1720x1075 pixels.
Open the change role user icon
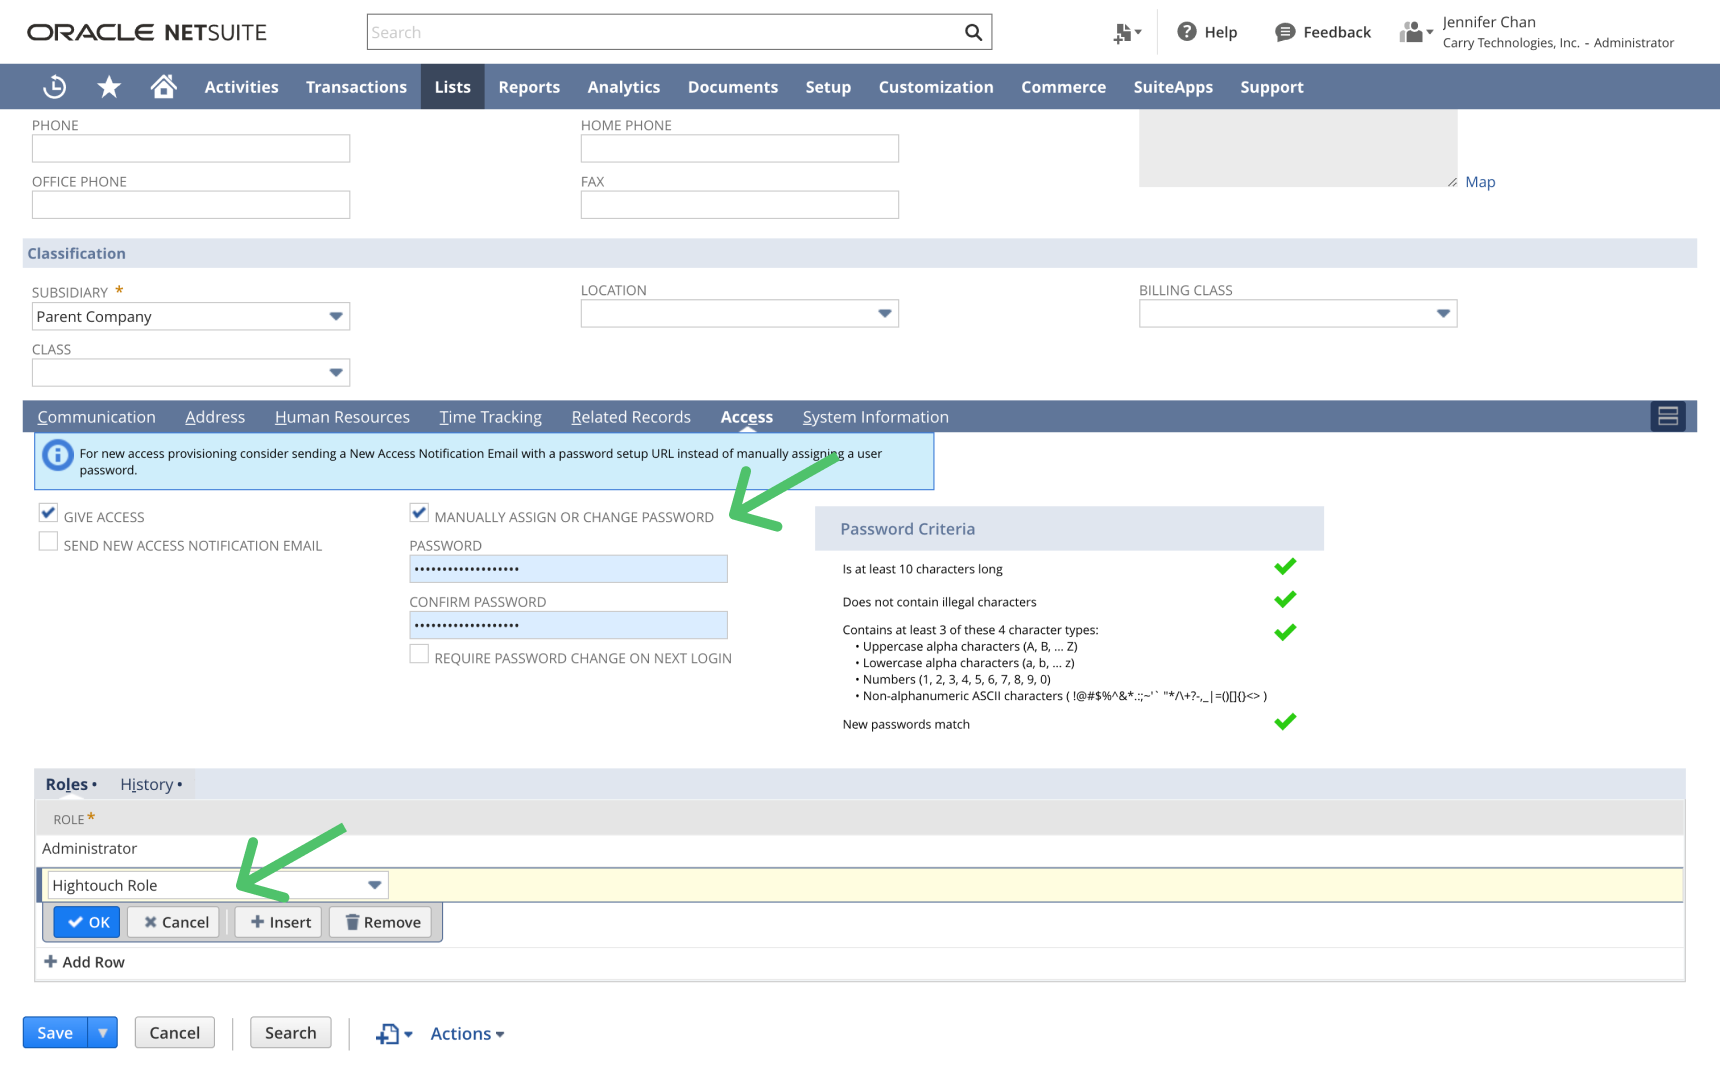pos(1415,32)
